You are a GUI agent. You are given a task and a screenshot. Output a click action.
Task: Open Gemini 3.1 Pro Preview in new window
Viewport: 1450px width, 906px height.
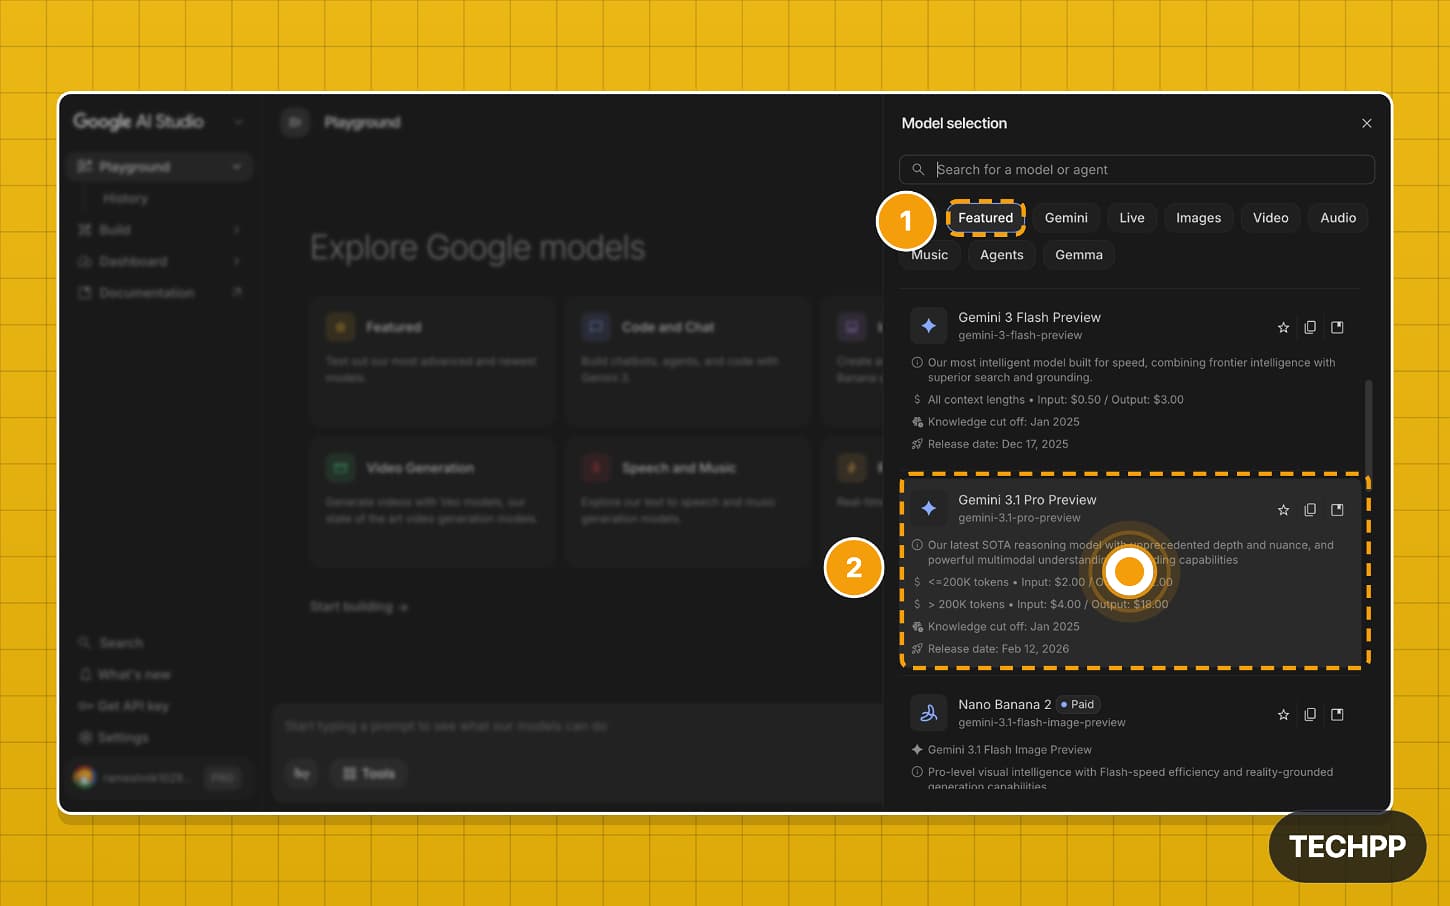click(x=1337, y=510)
